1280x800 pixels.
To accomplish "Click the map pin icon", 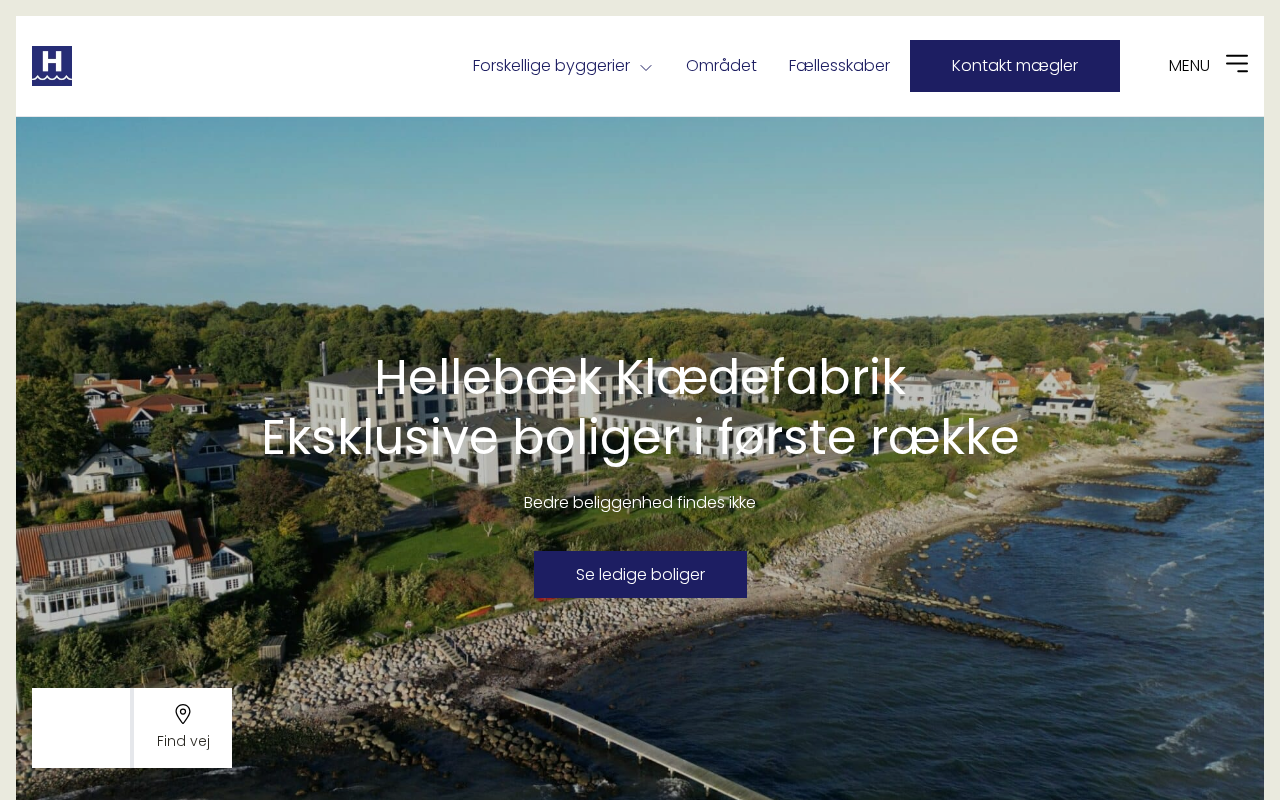I will (x=183, y=714).
